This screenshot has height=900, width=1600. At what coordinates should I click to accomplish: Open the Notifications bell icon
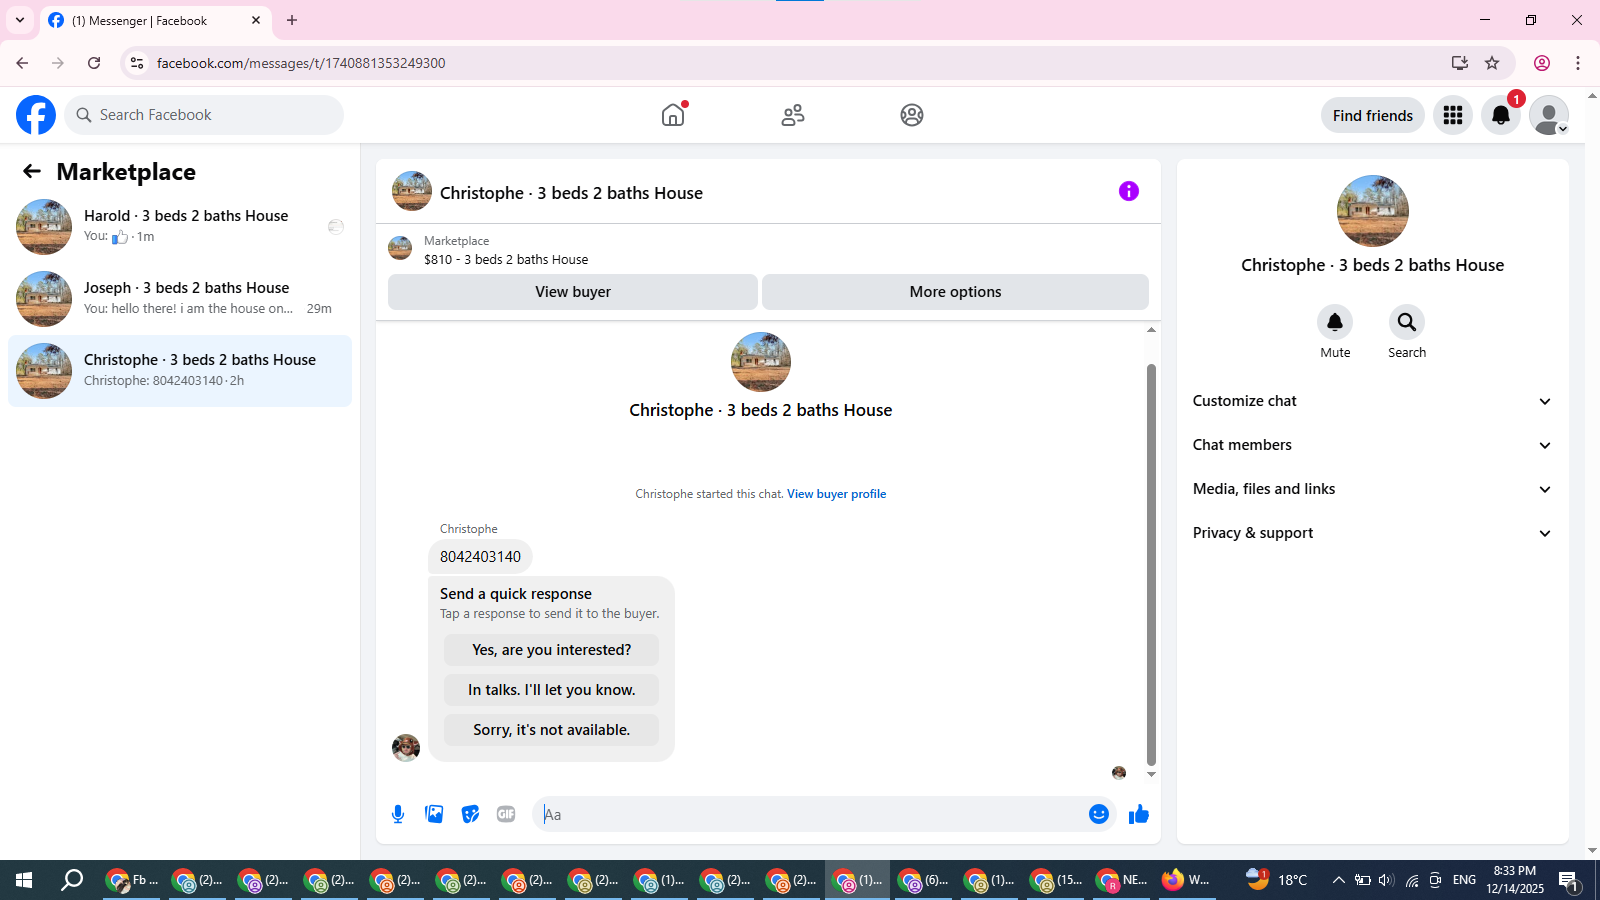[1501, 115]
